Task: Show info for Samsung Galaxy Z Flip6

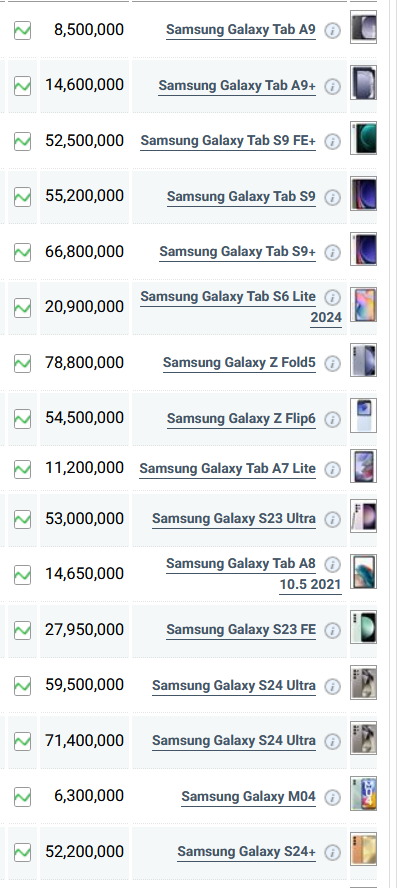Action: [332, 419]
